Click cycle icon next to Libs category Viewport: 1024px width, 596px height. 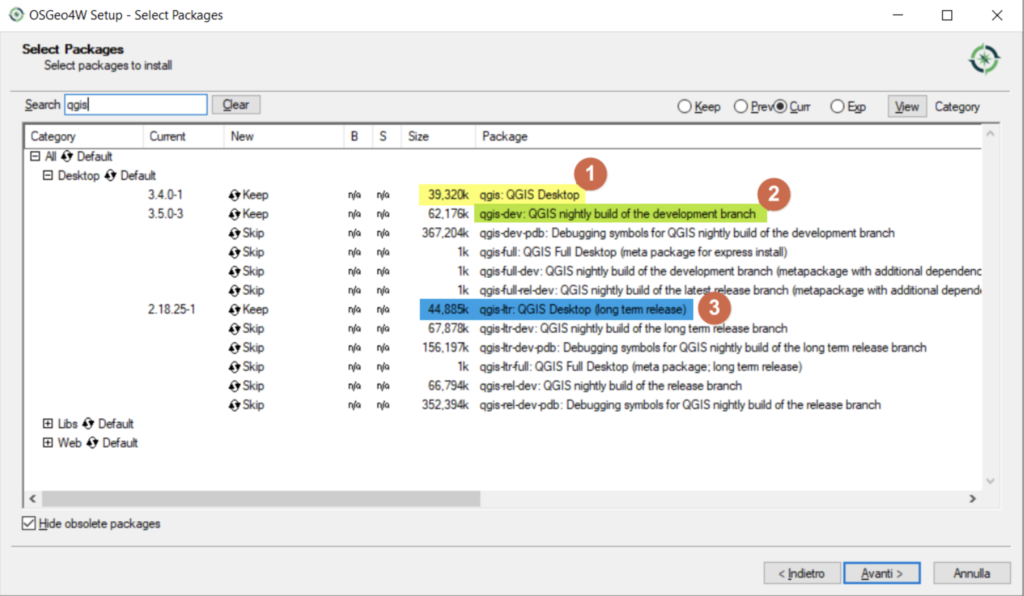point(88,424)
